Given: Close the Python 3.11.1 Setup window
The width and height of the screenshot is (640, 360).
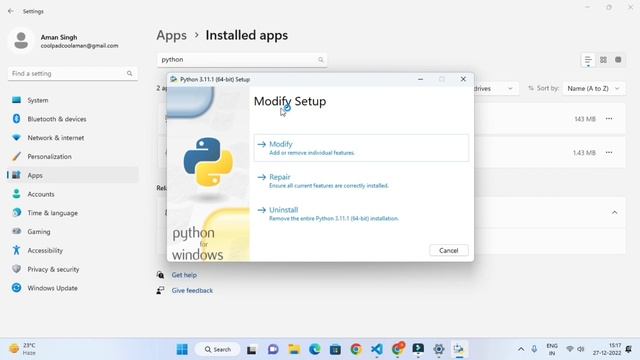Looking at the screenshot, I should (x=463, y=79).
